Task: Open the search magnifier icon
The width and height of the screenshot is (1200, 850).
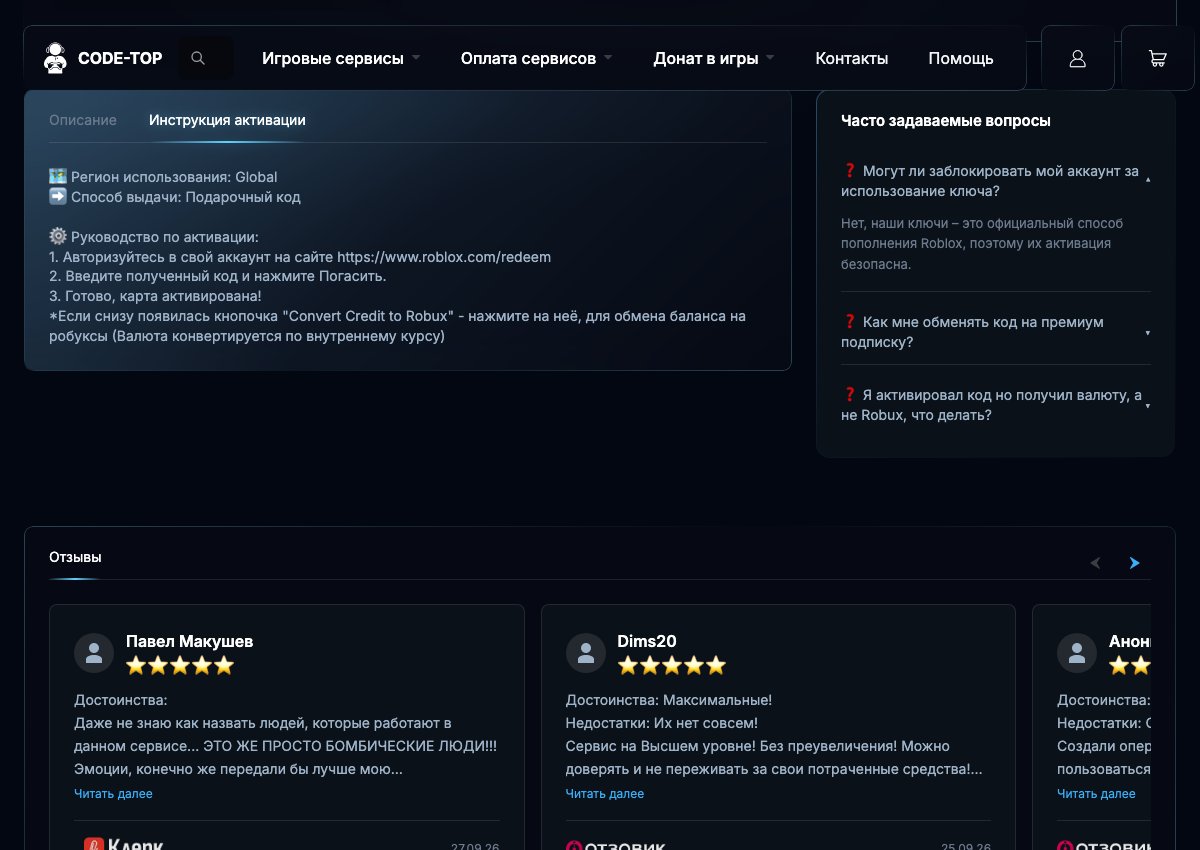Action: [198, 58]
